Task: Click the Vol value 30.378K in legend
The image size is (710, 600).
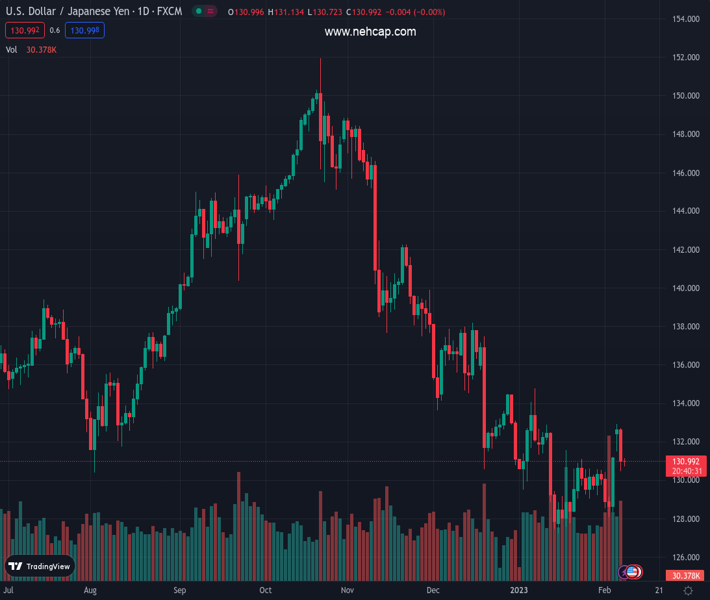Action: click(x=41, y=50)
